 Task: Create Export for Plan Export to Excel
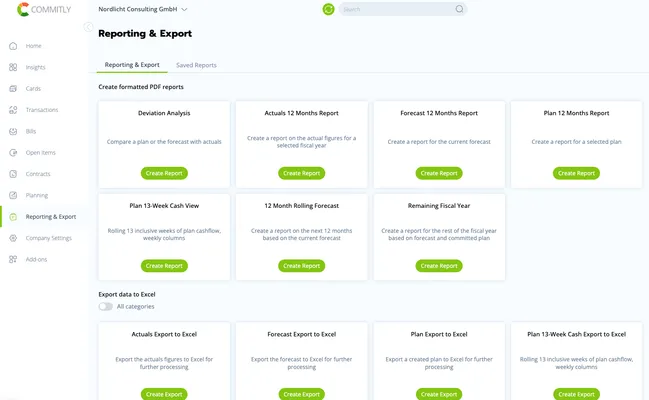click(x=439, y=394)
